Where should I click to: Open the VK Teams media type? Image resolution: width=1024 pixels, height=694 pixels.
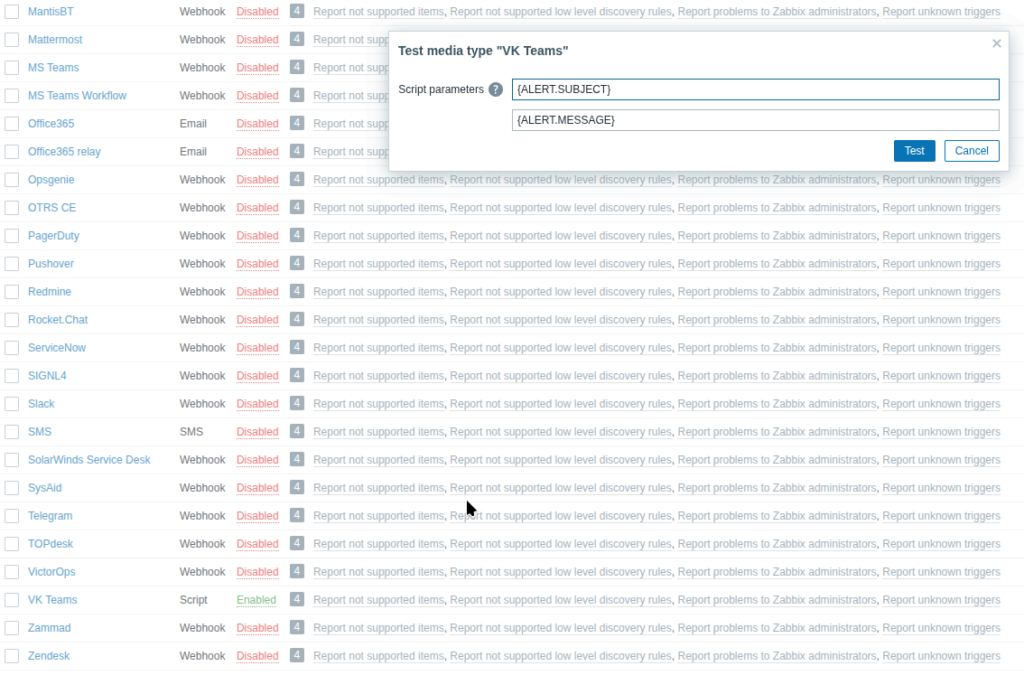(52, 600)
